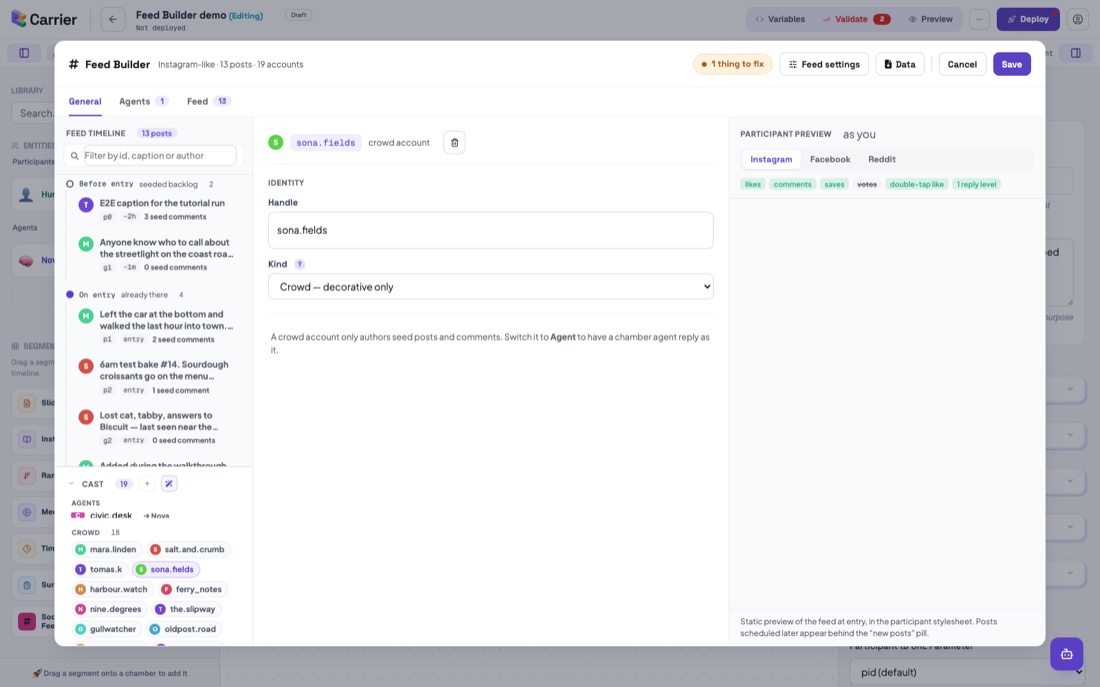Screen dimensions: 1100x687
Task: Click the Feed Builder hash icon
Action: coord(73,65)
